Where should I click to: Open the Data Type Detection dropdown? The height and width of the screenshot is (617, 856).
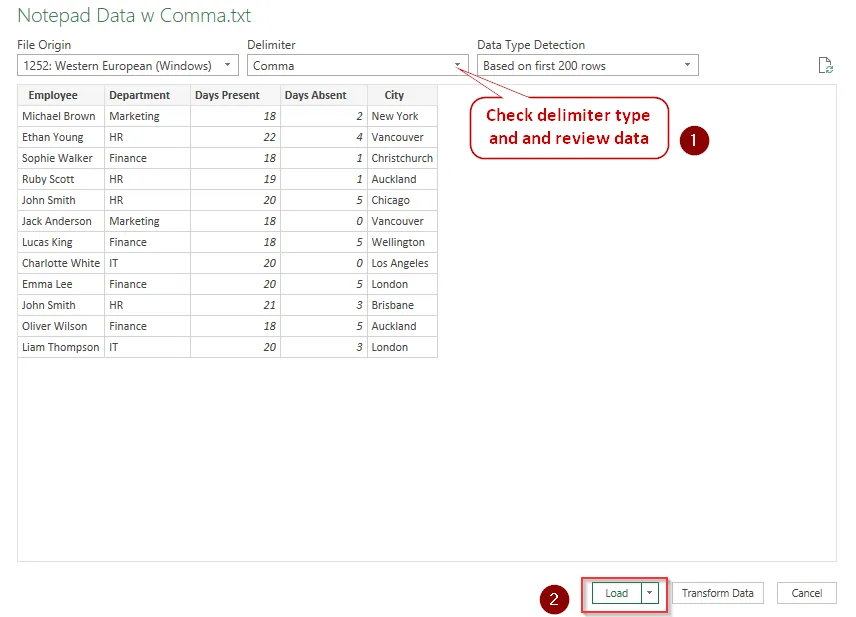coord(587,66)
